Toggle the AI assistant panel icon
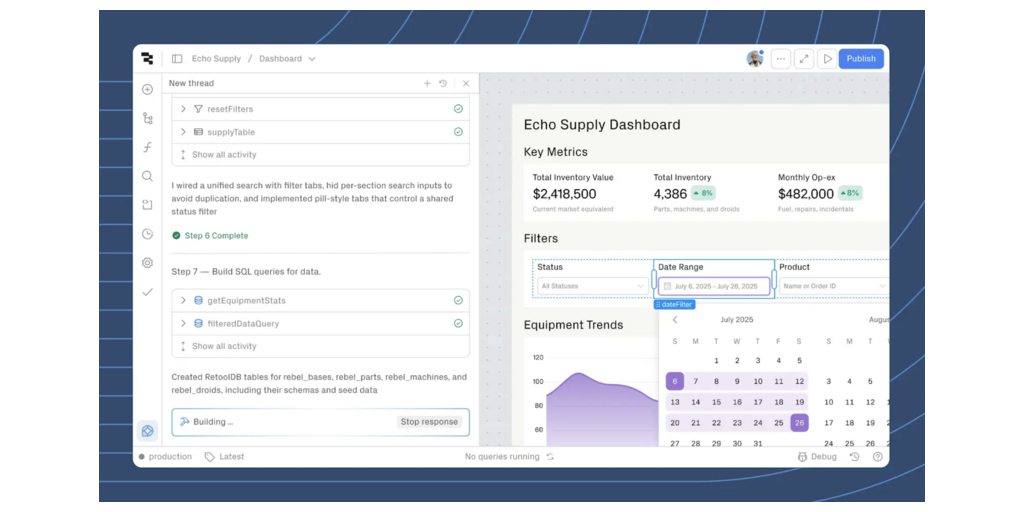Screen dimensions: 1024x512 click(147, 431)
